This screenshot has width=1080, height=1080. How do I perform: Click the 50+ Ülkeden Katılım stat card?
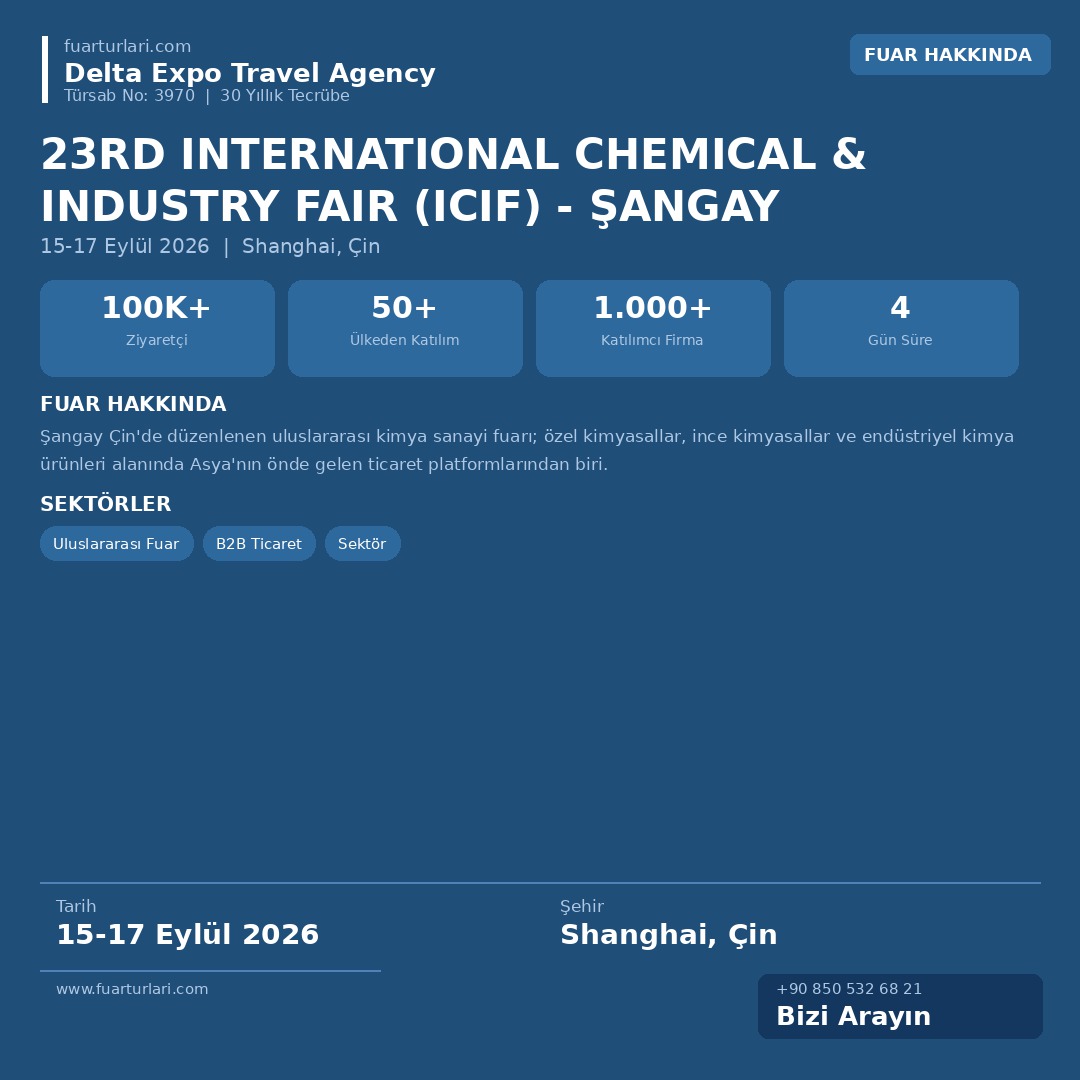[405, 328]
